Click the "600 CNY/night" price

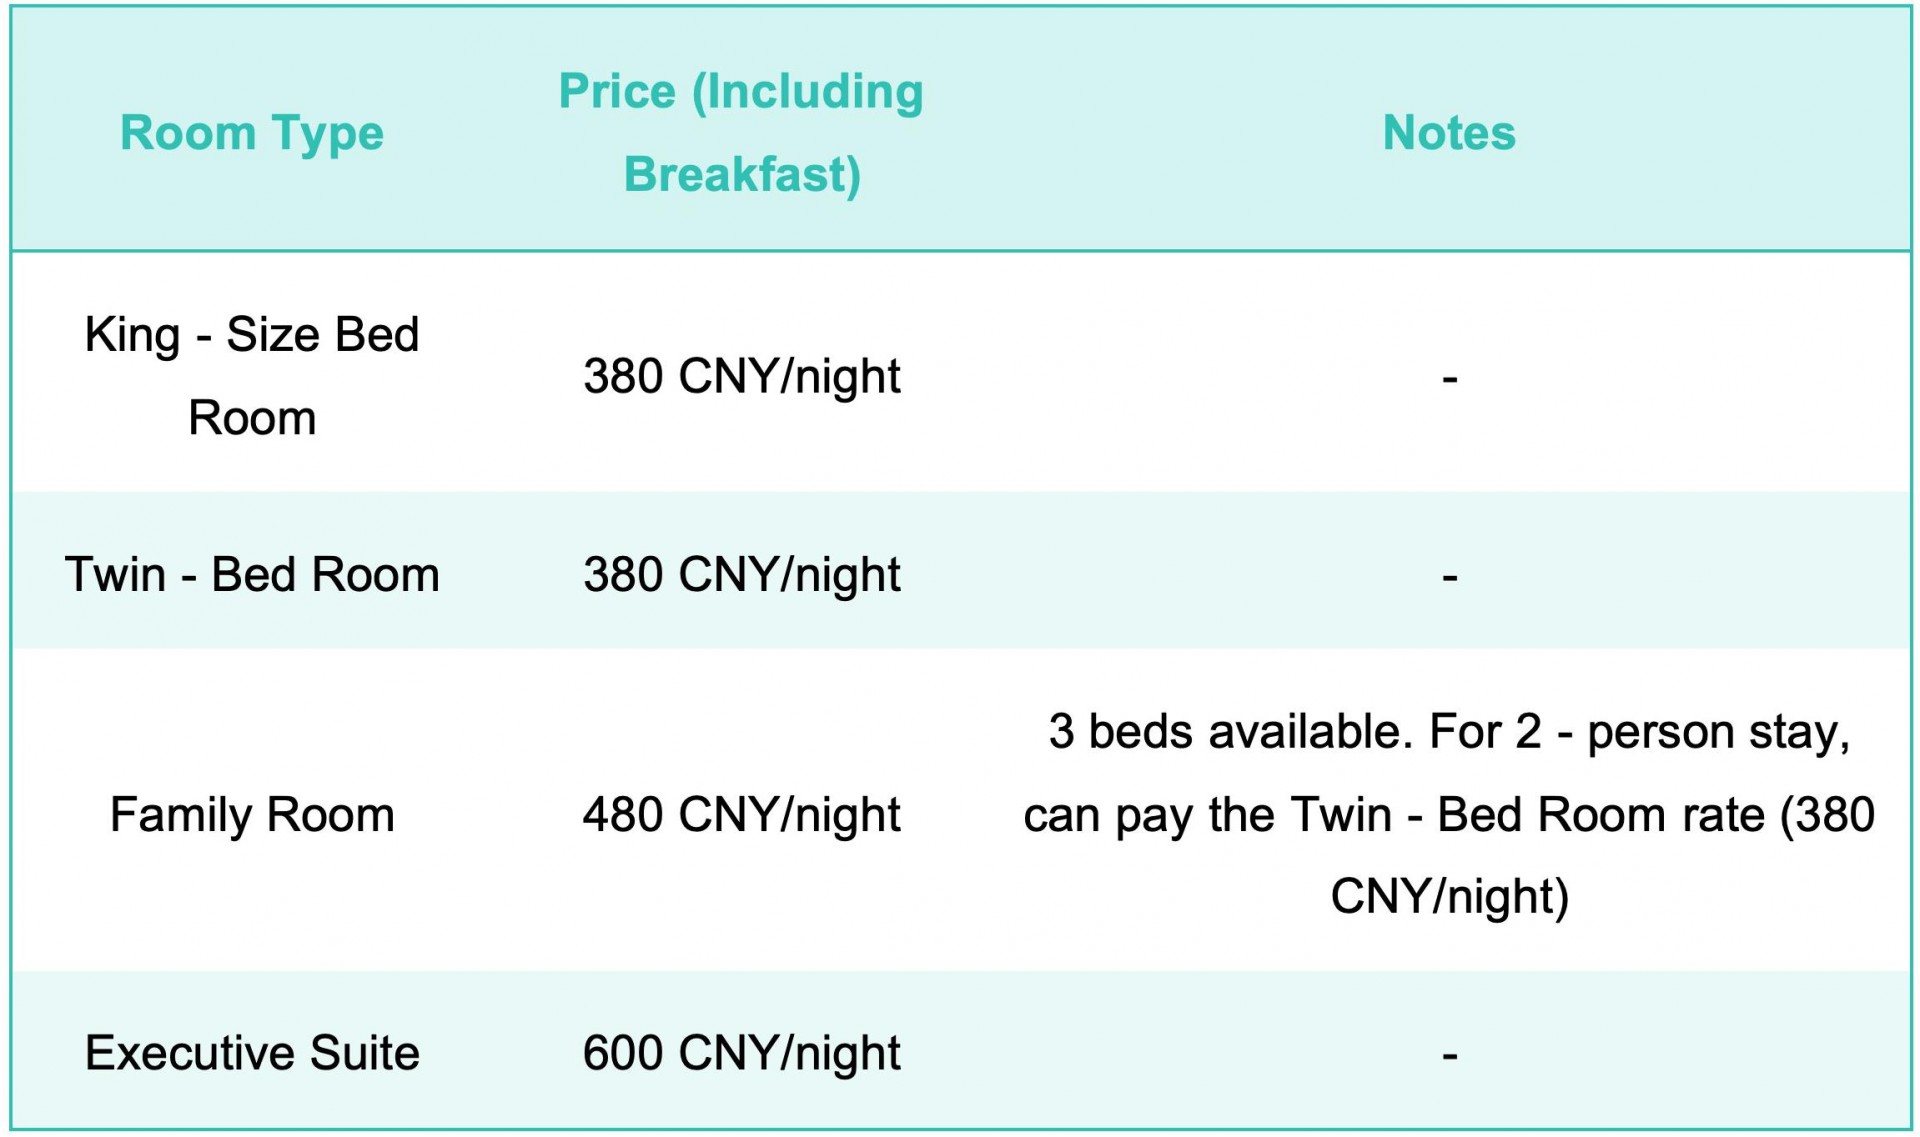point(741,1053)
